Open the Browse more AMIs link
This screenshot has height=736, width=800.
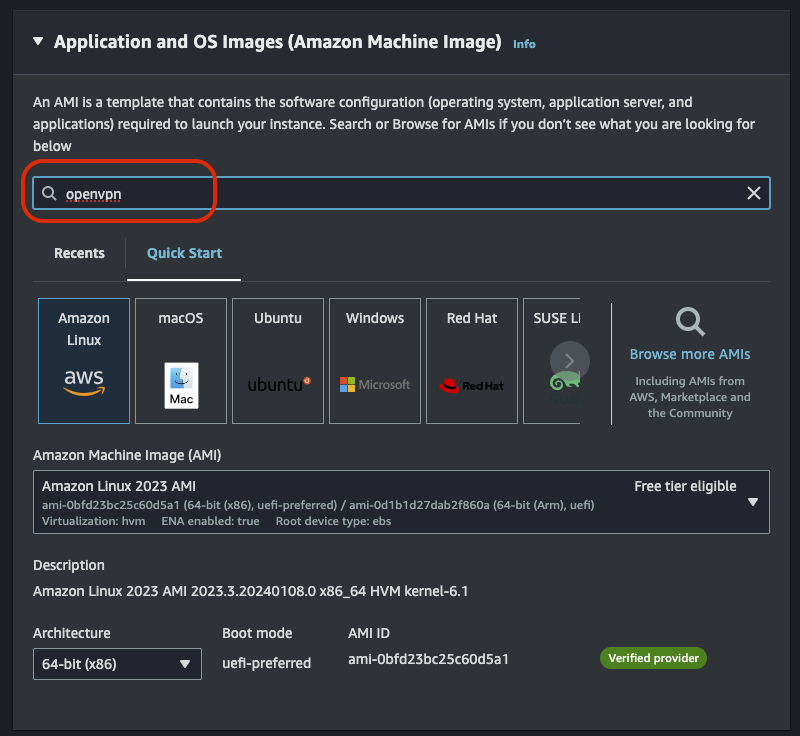point(690,354)
